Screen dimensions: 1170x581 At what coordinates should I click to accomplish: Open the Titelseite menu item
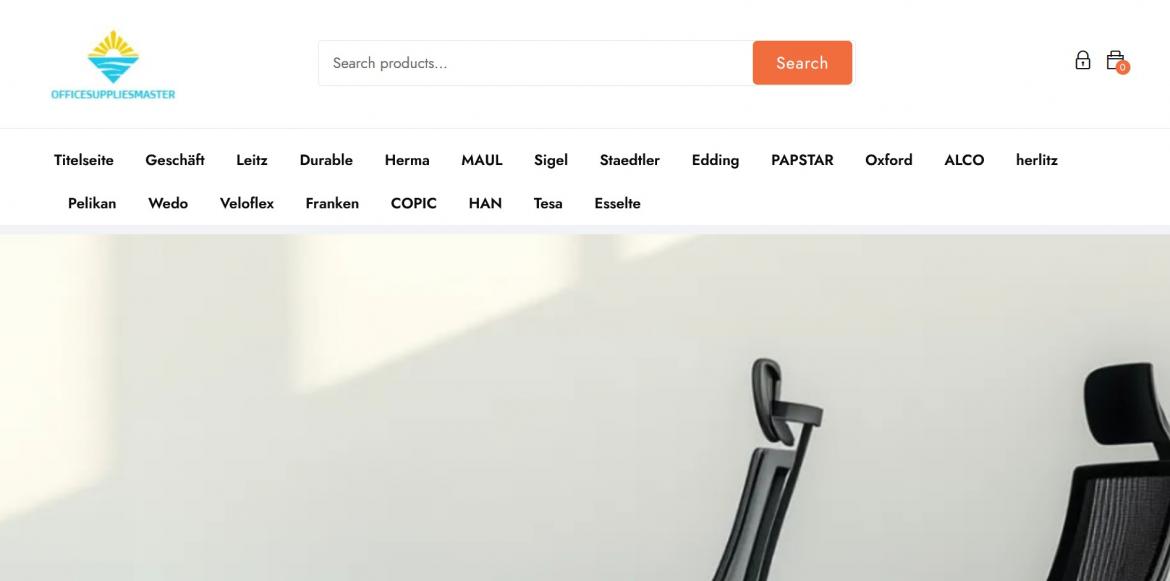coord(84,160)
